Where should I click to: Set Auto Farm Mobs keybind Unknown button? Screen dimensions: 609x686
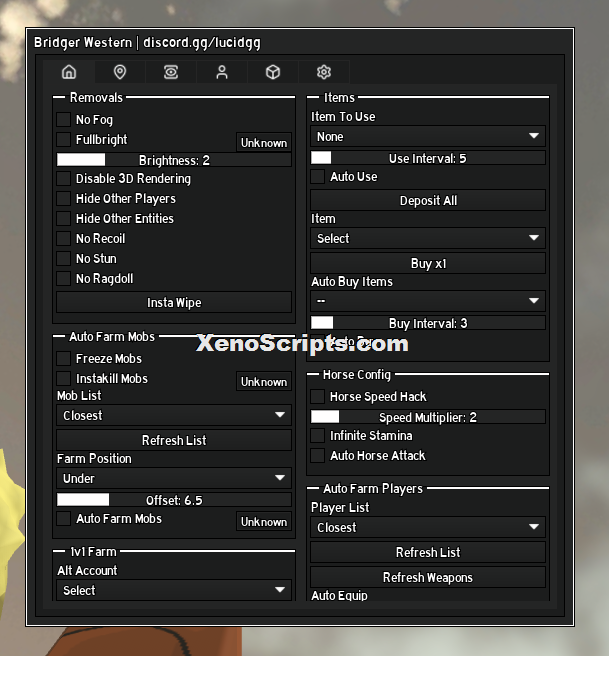click(264, 522)
